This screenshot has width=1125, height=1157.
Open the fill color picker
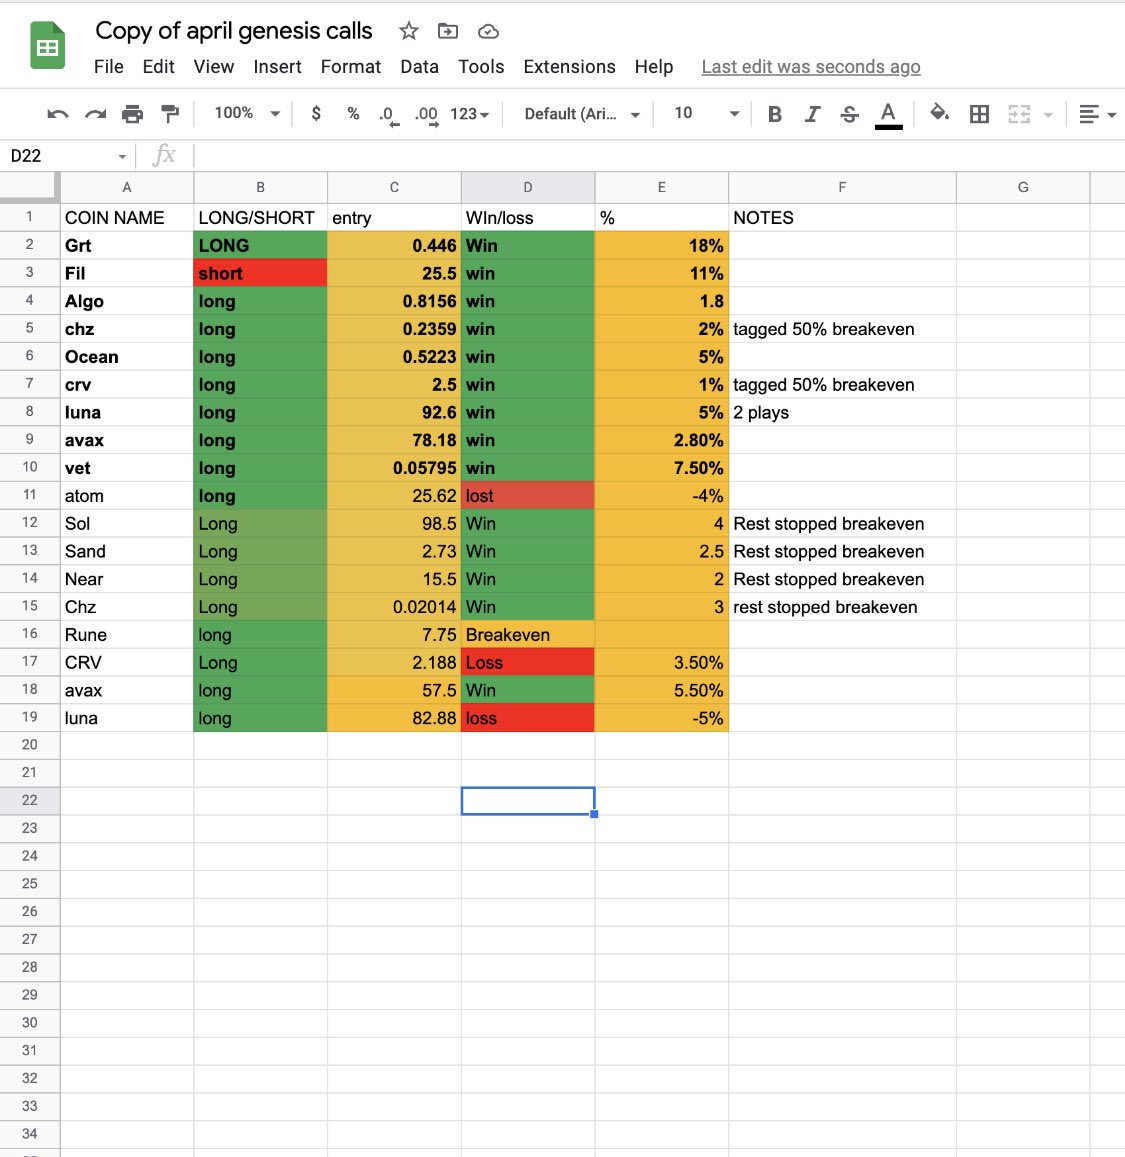click(939, 113)
